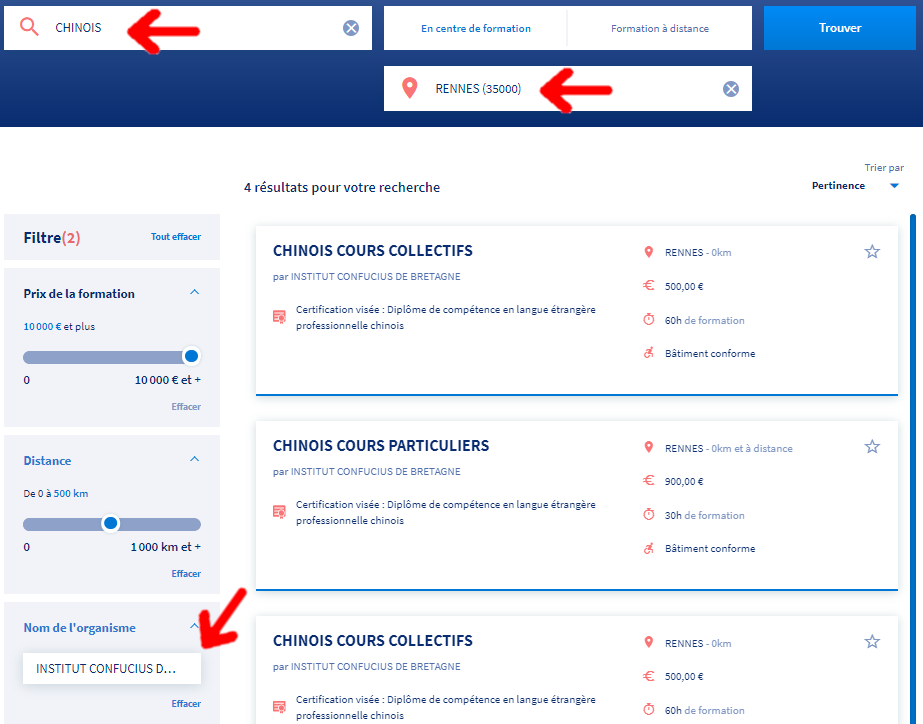Click the location pin beside RENNES - 0km et à distance
Screen dimensions: 923x724
click(648, 447)
